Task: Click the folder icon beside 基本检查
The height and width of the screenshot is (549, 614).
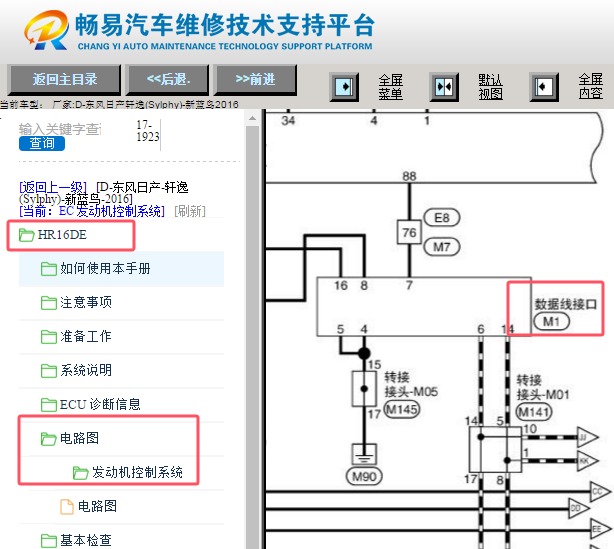Action: (x=49, y=541)
